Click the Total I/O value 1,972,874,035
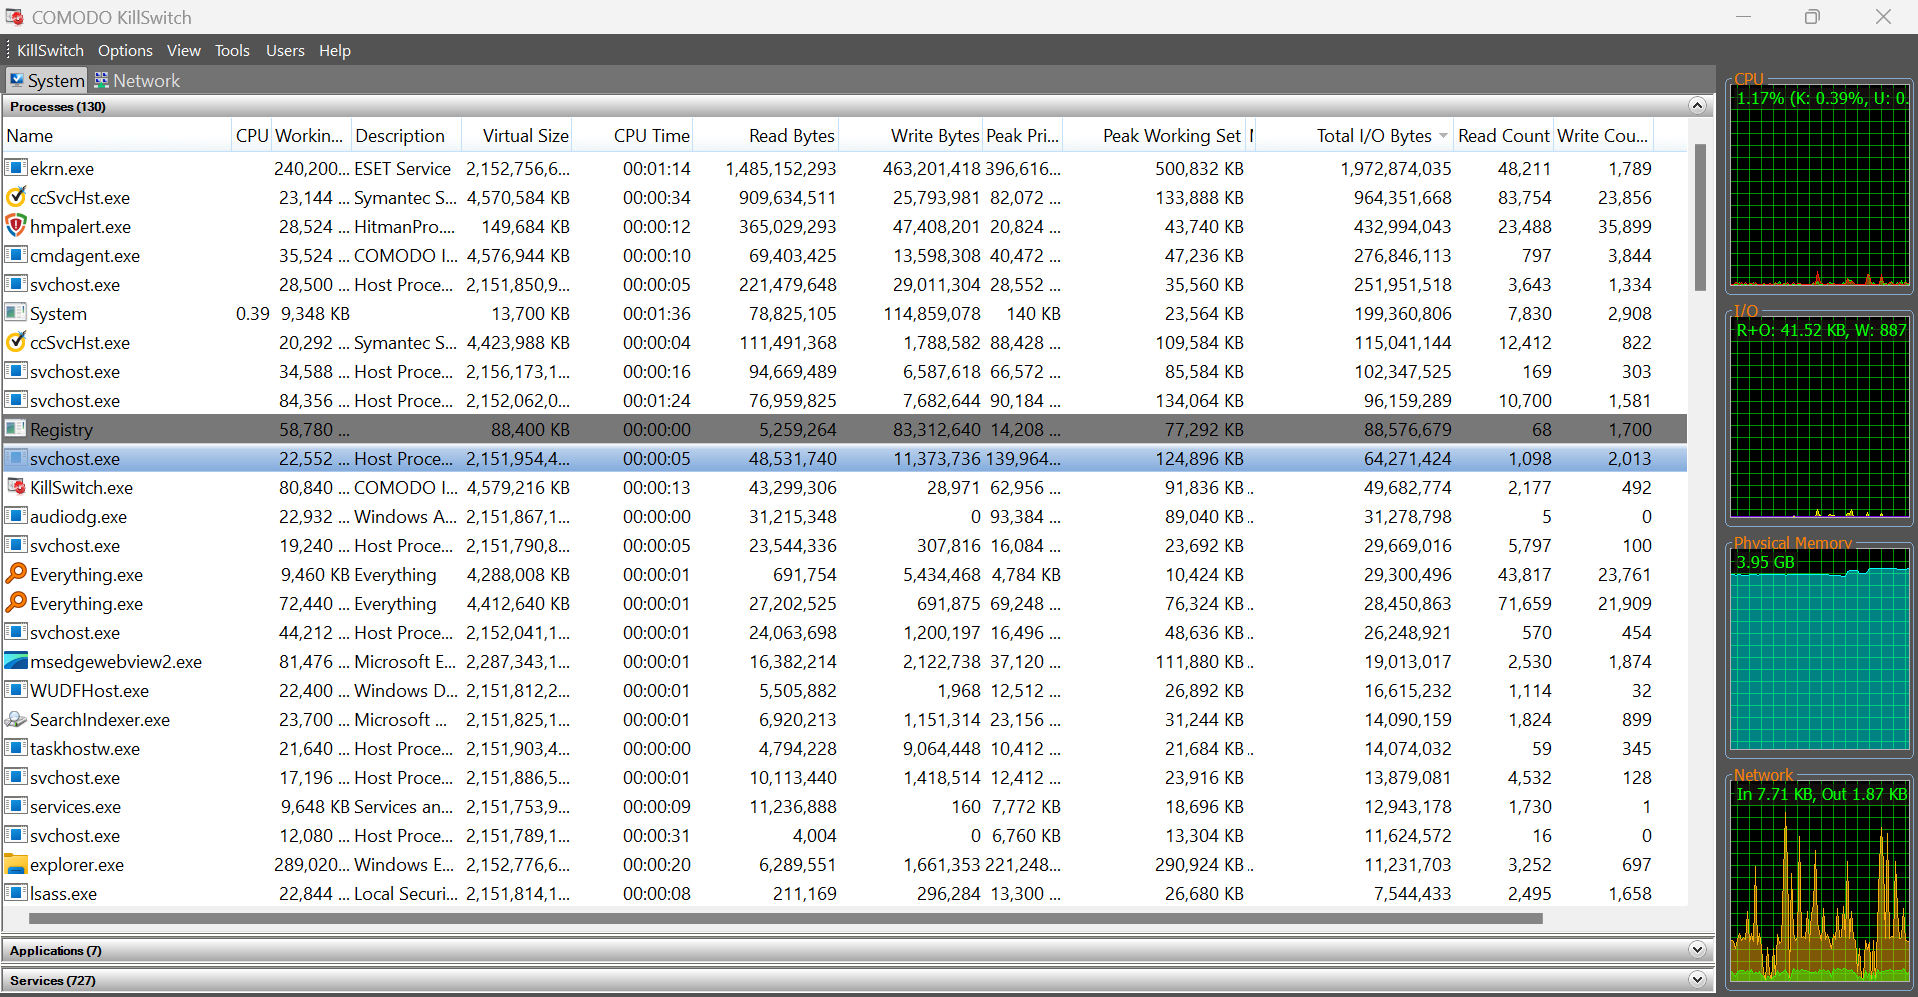Screen dimensions: 1918x997 [1396, 168]
